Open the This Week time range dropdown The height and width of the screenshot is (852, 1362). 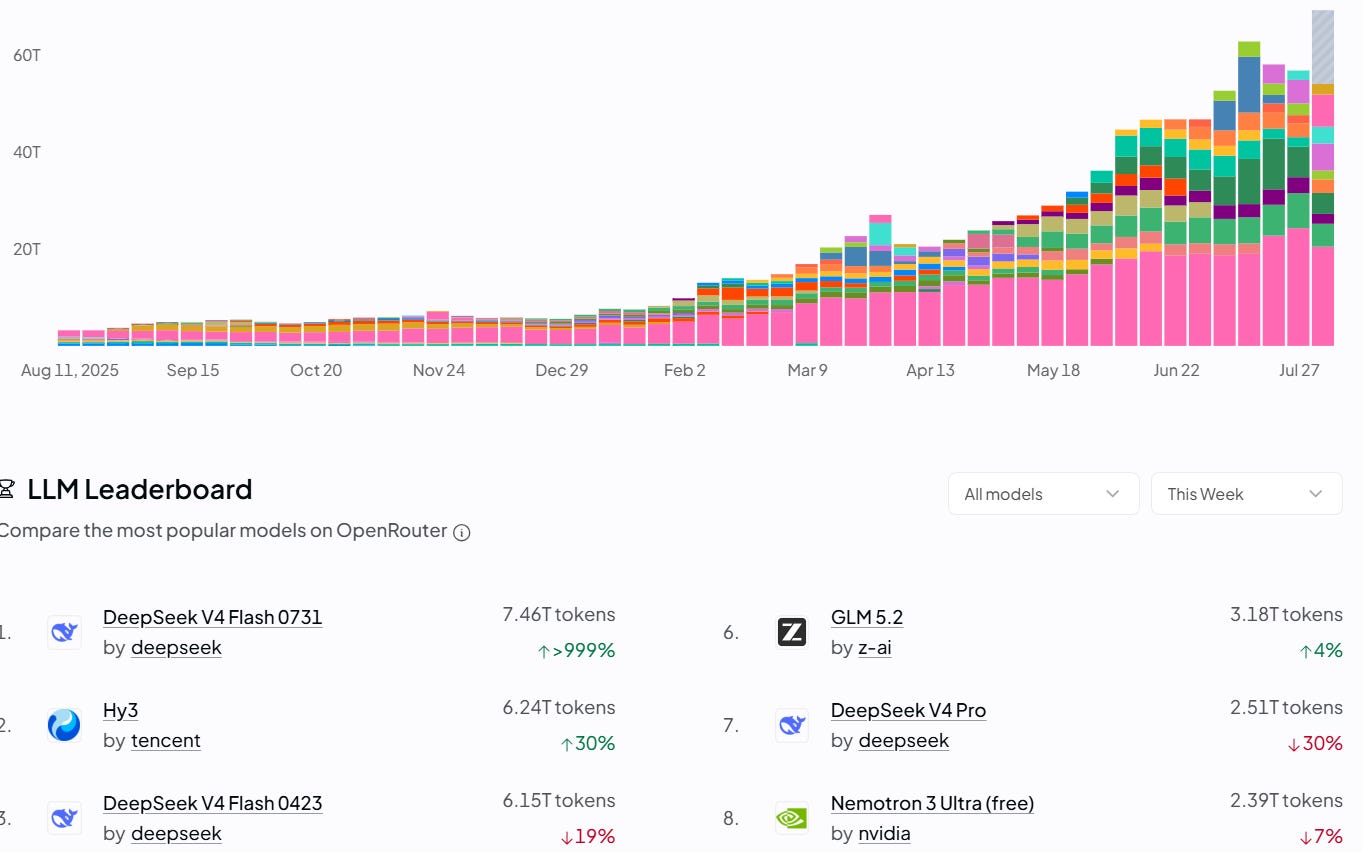click(1246, 494)
